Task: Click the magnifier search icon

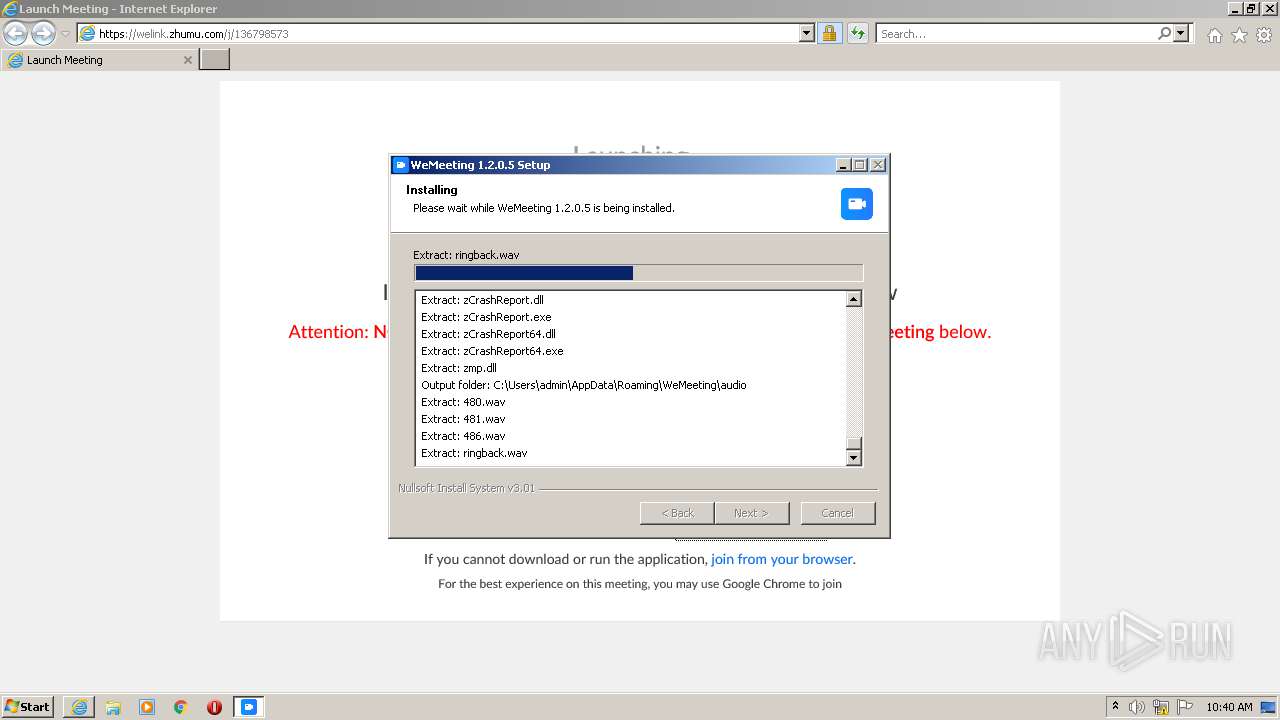Action: click(x=1164, y=33)
